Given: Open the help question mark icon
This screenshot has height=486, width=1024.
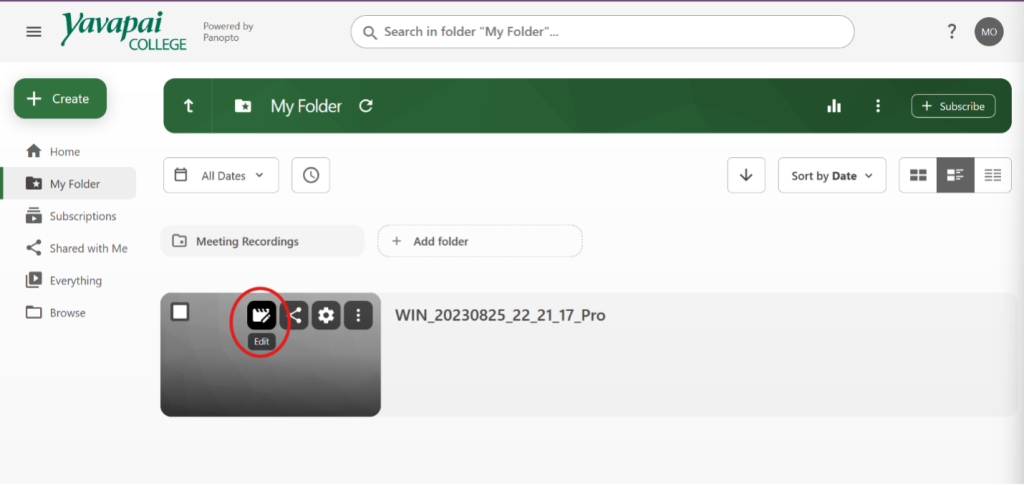Looking at the screenshot, I should coord(951,32).
